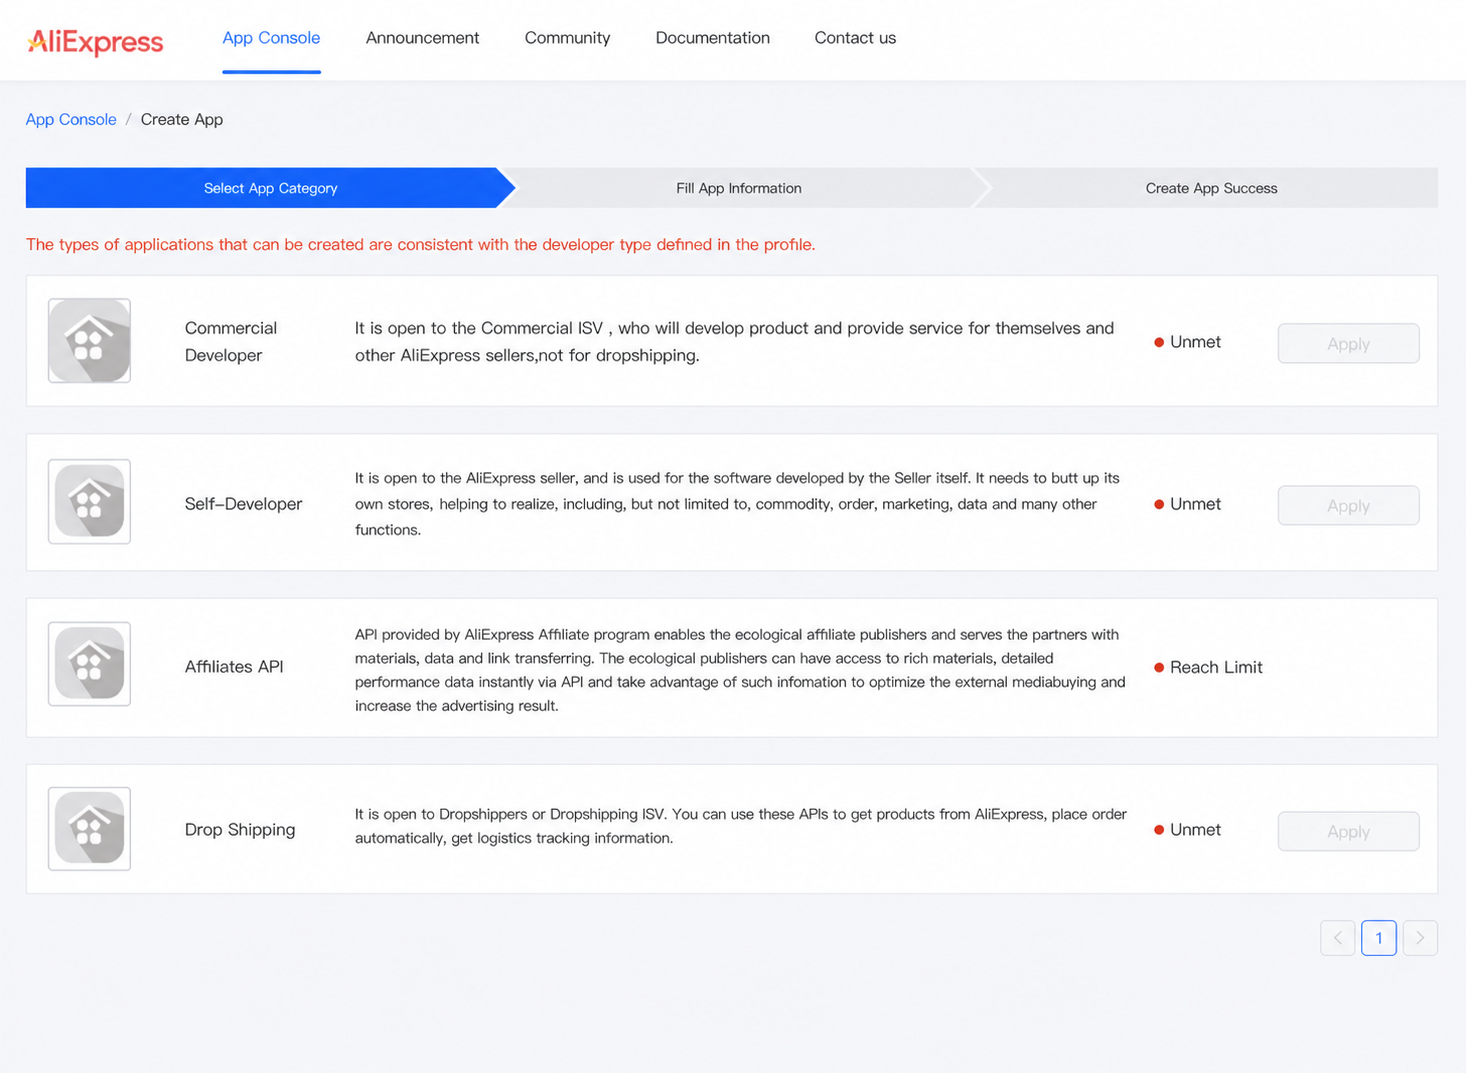Image resolution: width=1466 pixels, height=1073 pixels.
Task: Click the red developer type notice text
Action: [x=421, y=244]
